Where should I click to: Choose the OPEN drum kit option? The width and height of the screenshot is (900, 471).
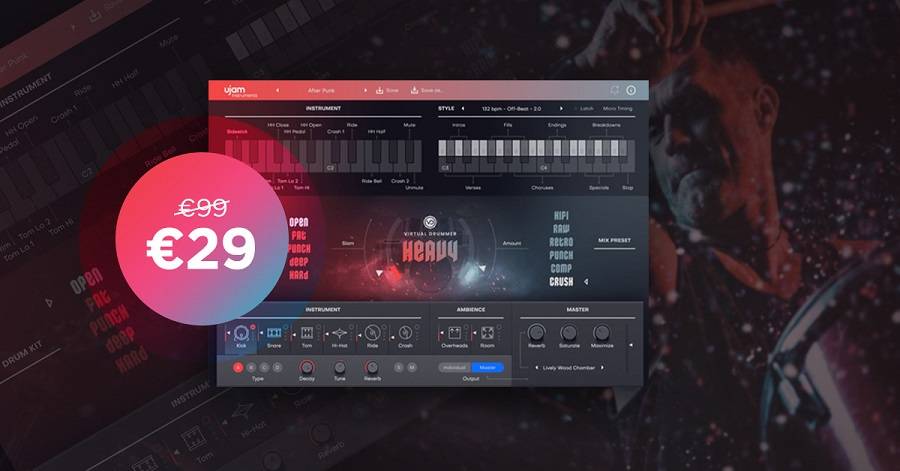[x=298, y=222]
